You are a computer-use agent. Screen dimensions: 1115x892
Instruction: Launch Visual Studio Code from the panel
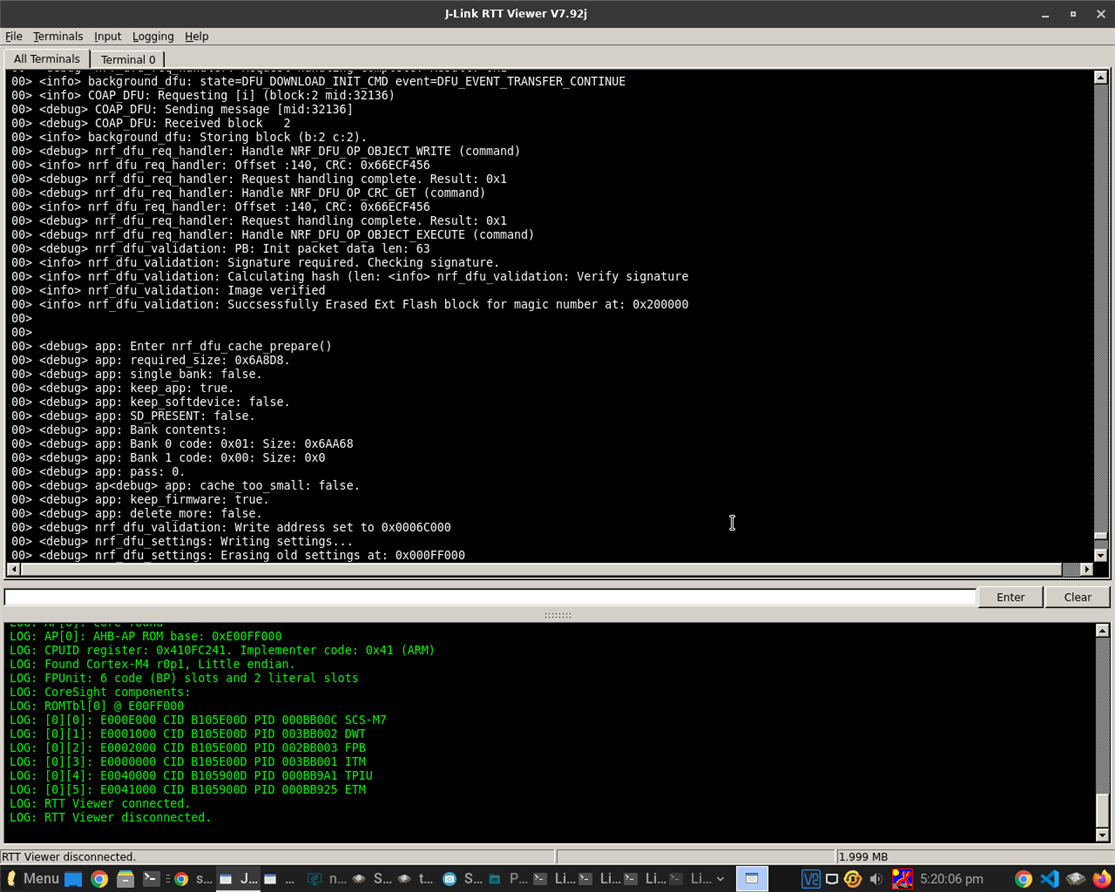[1049, 879]
